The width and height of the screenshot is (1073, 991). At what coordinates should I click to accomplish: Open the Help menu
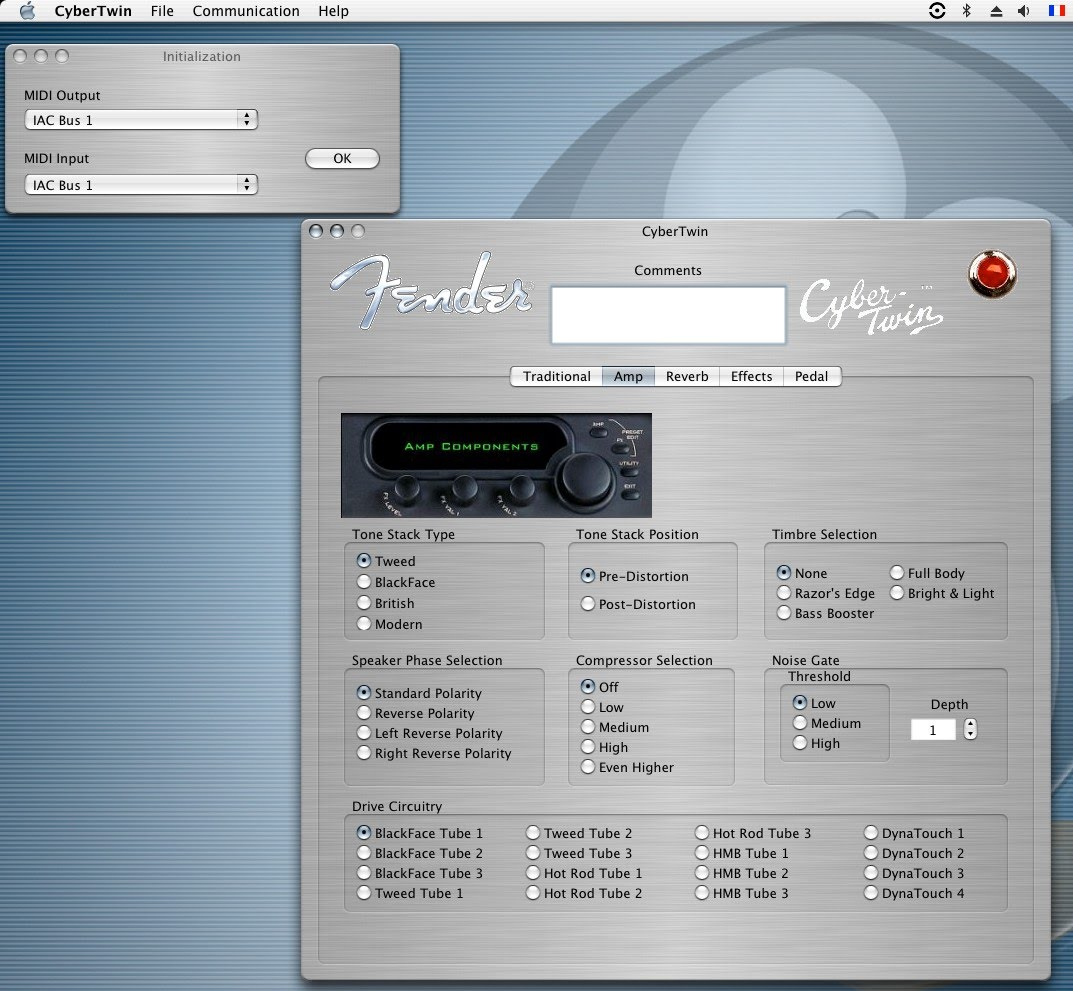click(333, 11)
